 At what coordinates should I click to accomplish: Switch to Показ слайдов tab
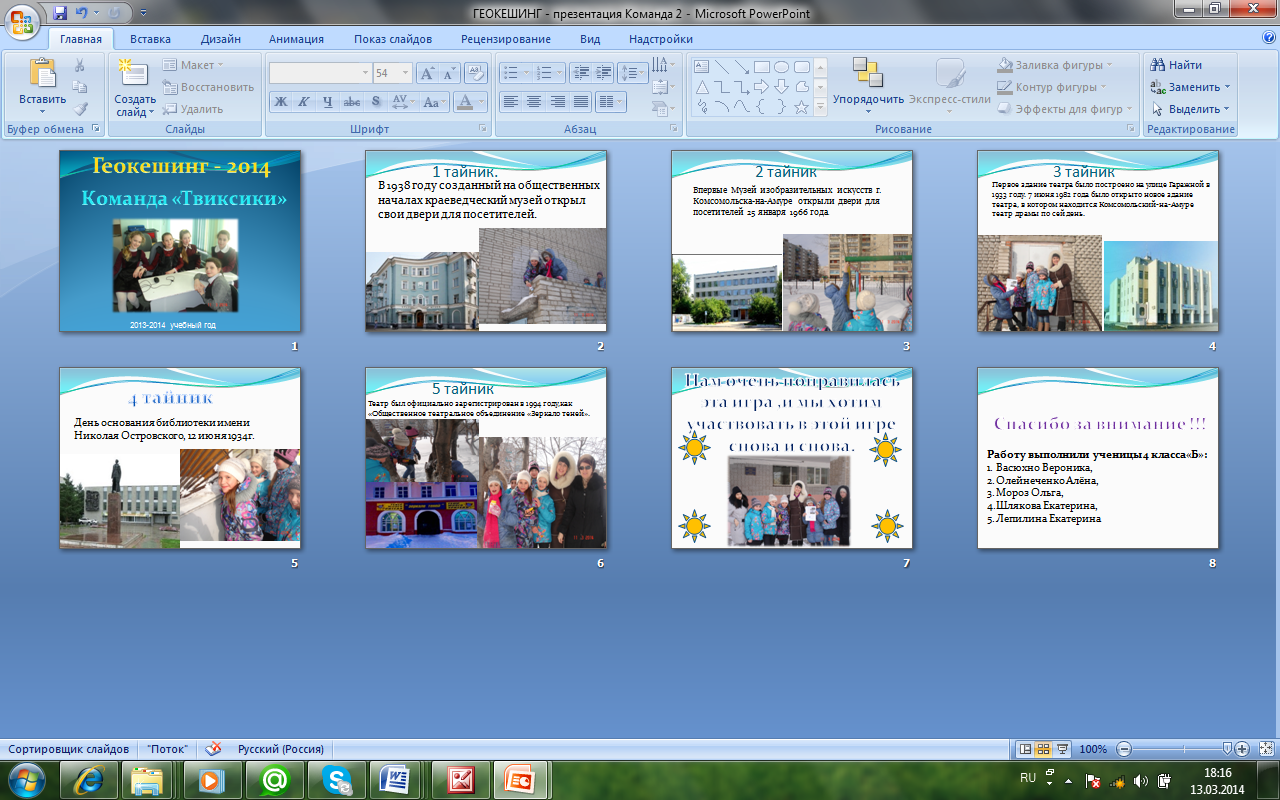click(x=393, y=39)
